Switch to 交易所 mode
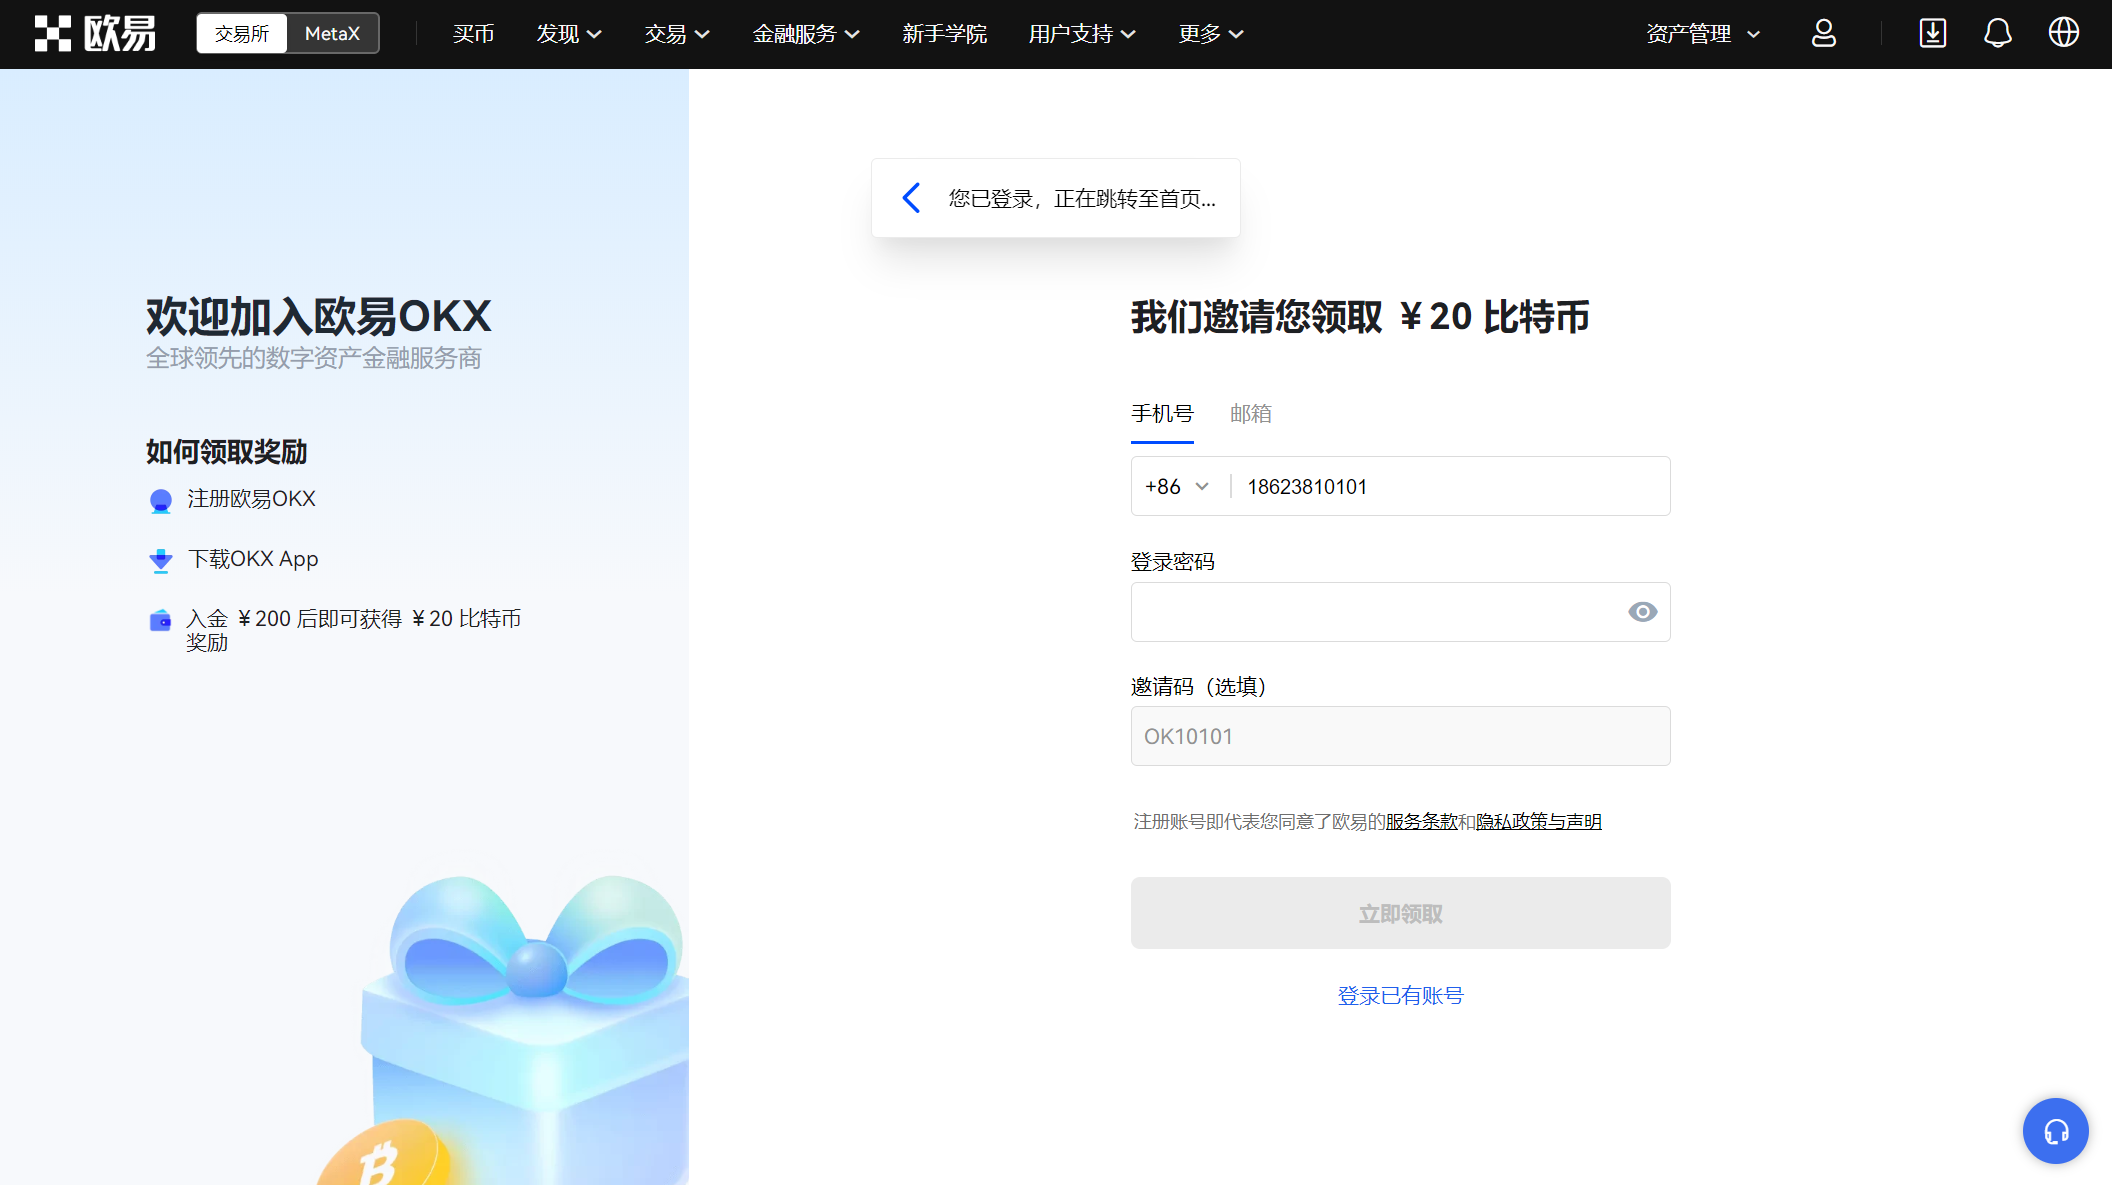 242,33
